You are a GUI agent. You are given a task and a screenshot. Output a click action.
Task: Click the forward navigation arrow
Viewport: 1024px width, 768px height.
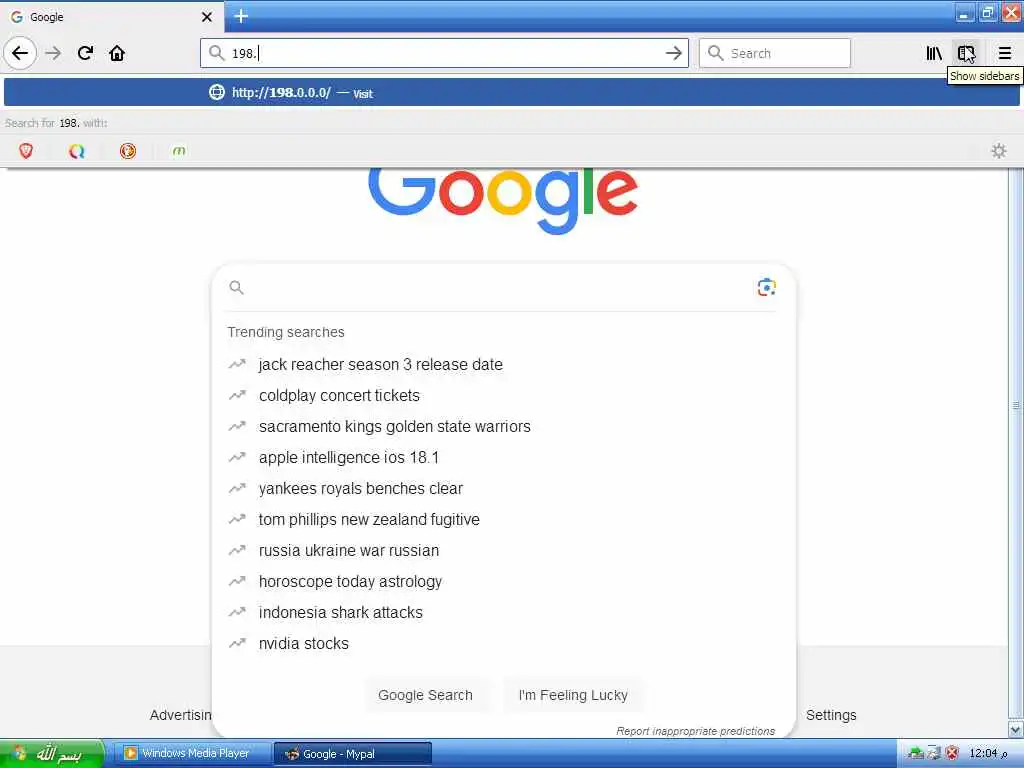coord(54,53)
